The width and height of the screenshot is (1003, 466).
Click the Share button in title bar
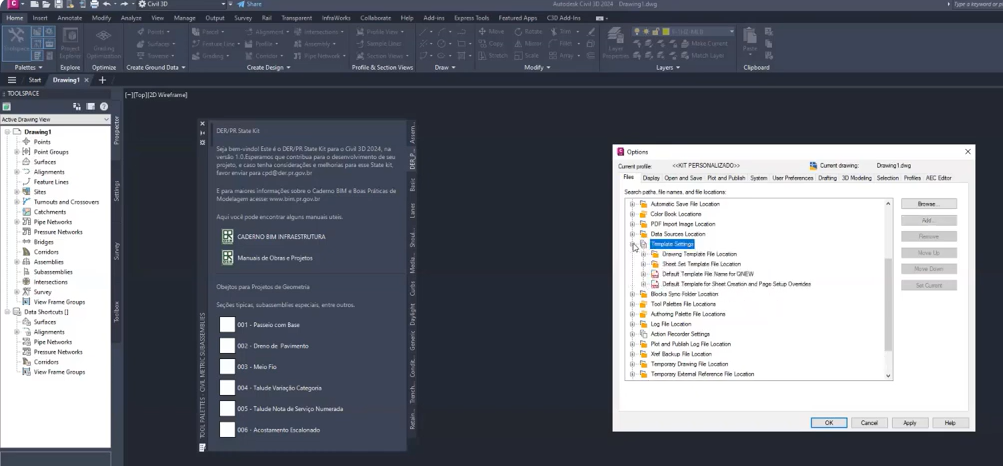(249, 4)
